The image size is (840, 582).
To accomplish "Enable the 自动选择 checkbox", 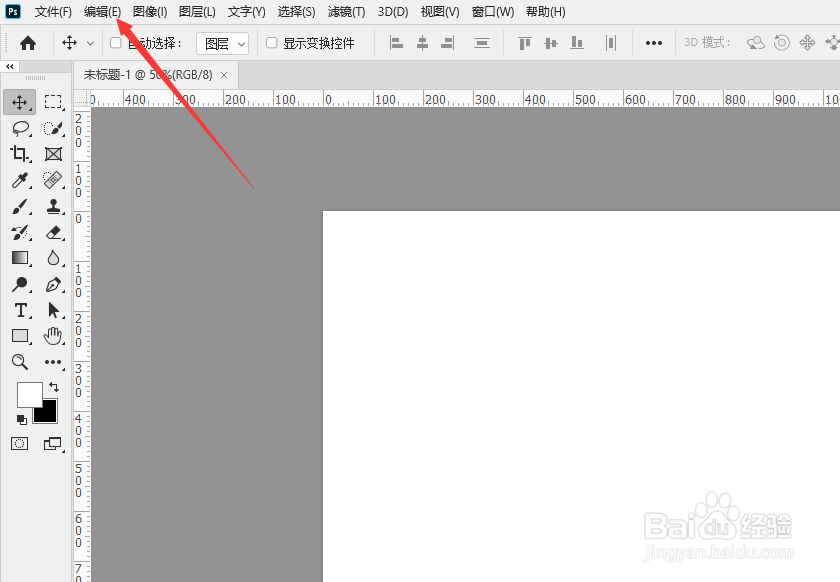I will (x=116, y=42).
